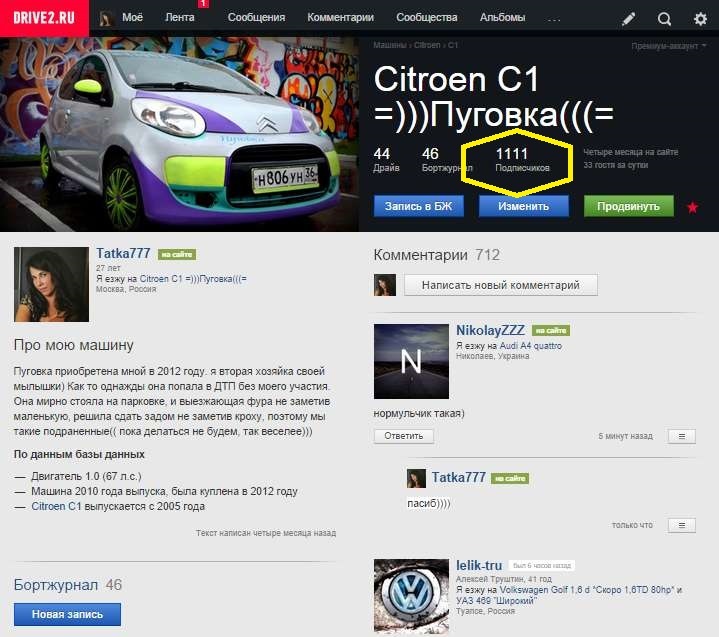Go to the Лента feed
This screenshot has width=719, height=637.
click(180, 17)
